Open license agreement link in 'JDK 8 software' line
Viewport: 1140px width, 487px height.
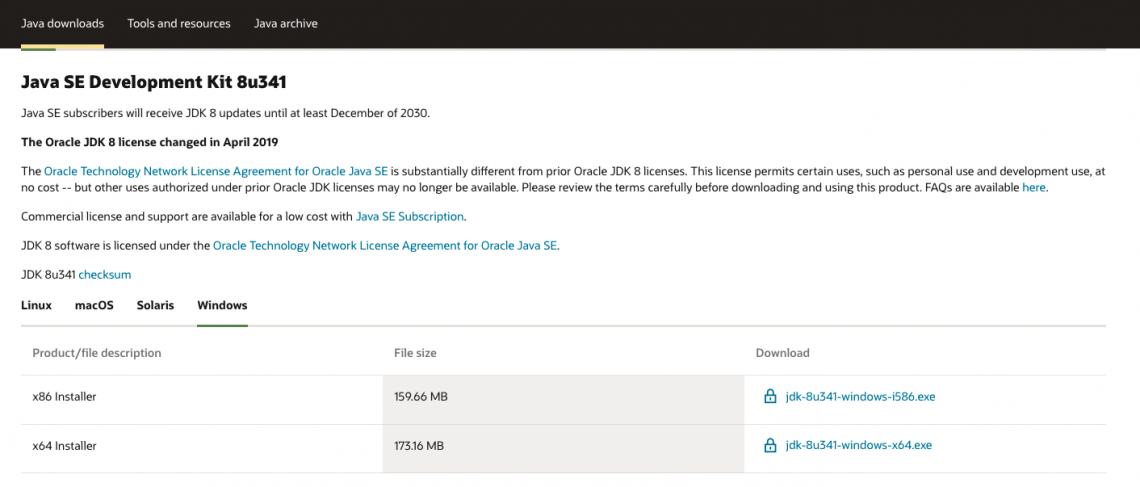pyautogui.click(x=385, y=245)
